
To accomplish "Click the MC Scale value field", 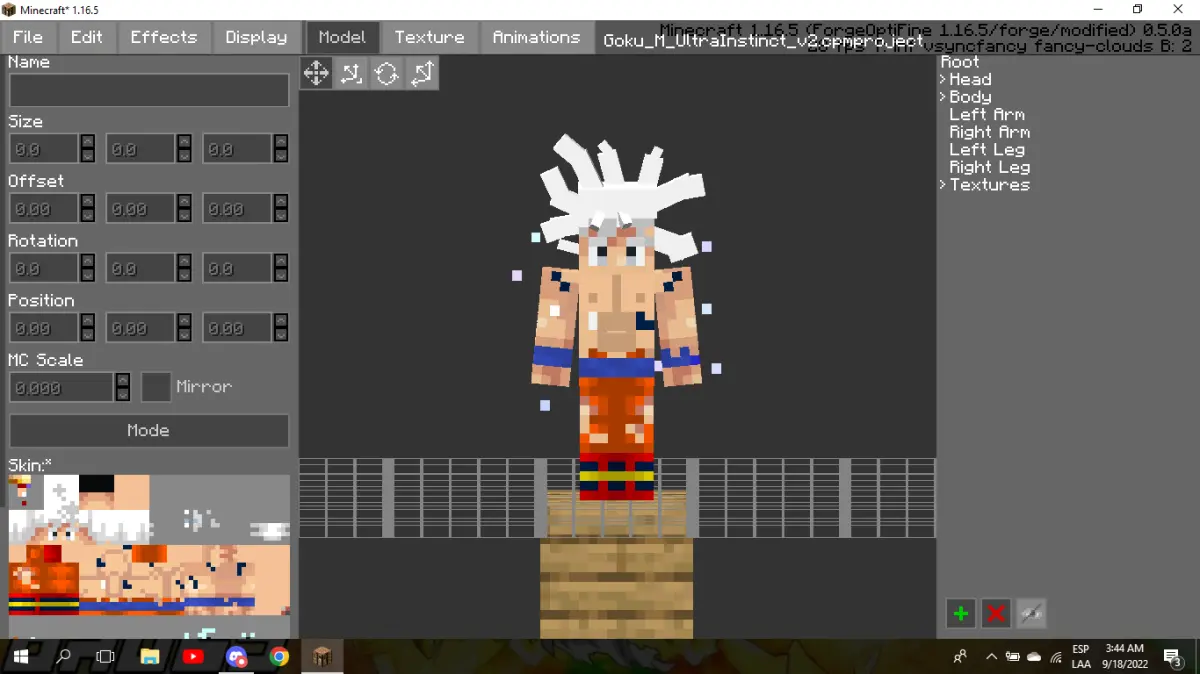I will point(62,387).
